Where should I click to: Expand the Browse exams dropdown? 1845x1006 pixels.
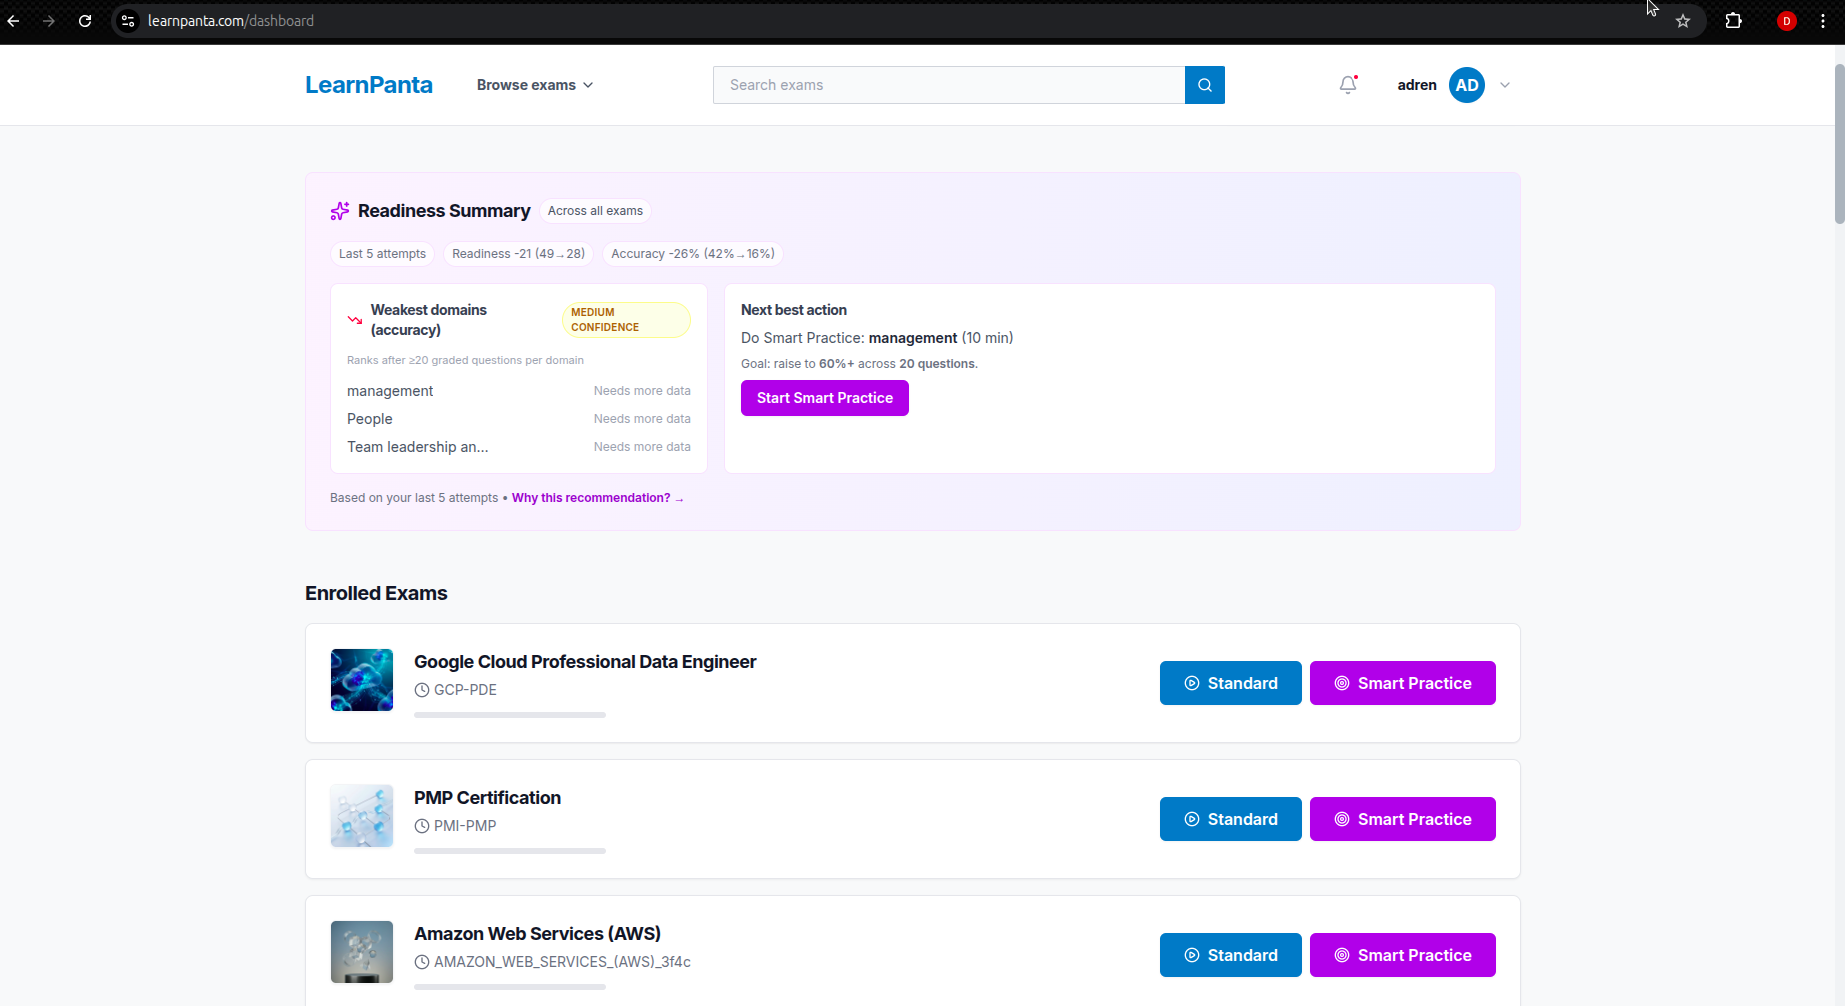click(535, 85)
